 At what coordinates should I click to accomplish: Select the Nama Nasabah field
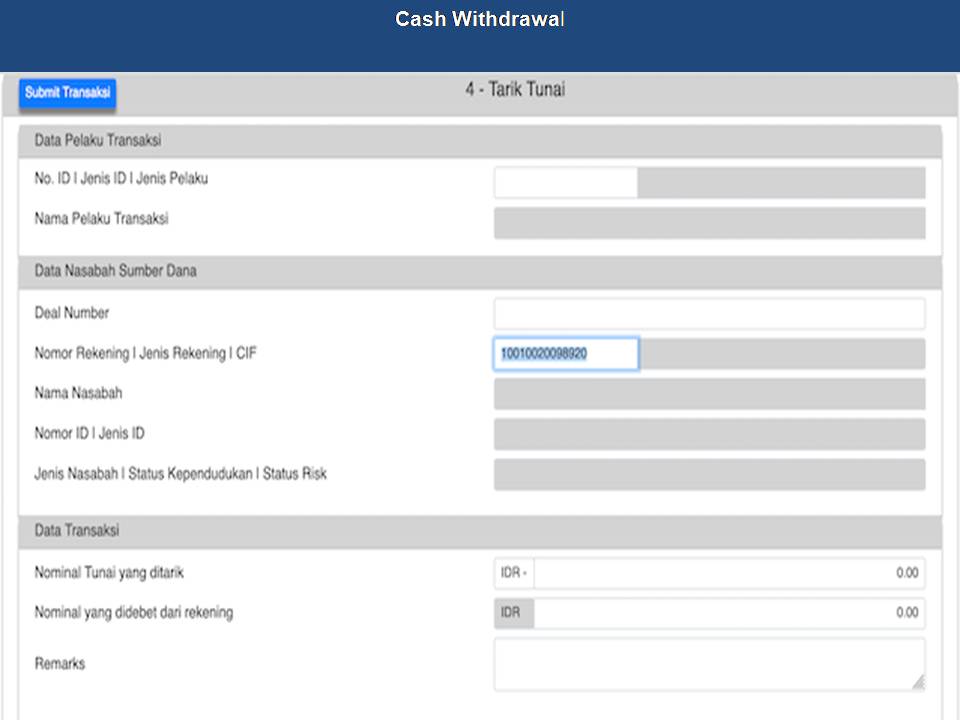[x=709, y=394]
